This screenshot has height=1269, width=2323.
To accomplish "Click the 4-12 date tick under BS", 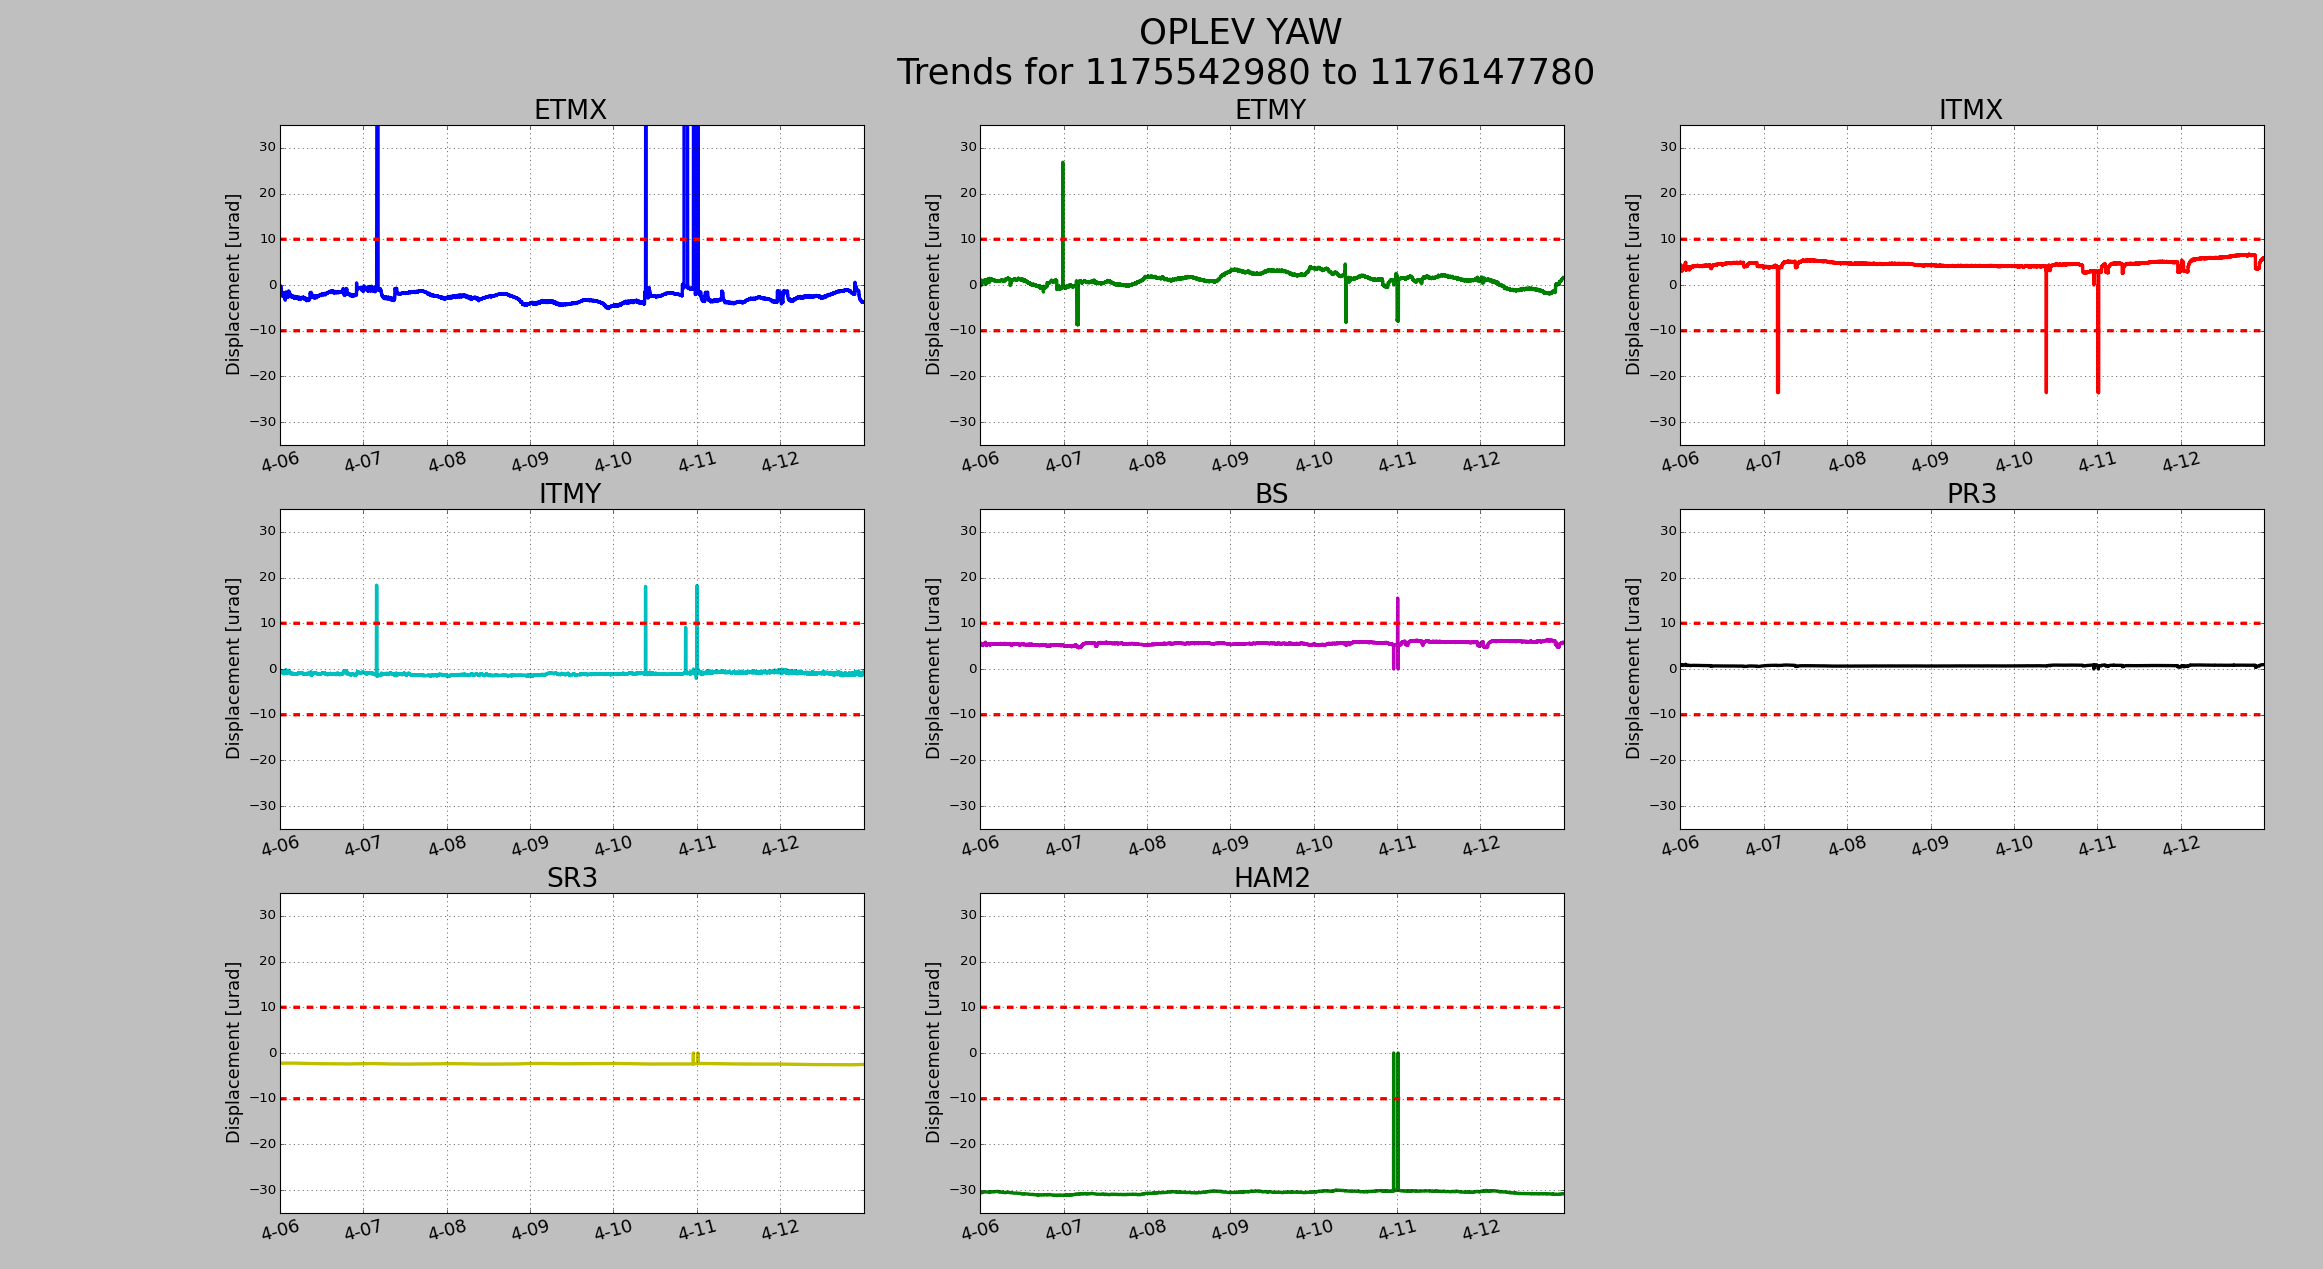I will pos(1480,845).
